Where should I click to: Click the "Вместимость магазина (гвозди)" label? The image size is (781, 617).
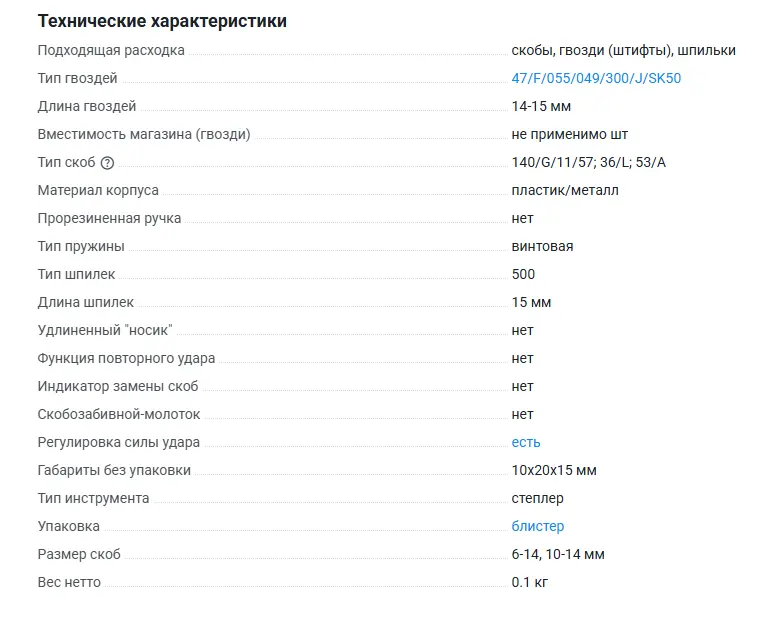coord(144,134)
